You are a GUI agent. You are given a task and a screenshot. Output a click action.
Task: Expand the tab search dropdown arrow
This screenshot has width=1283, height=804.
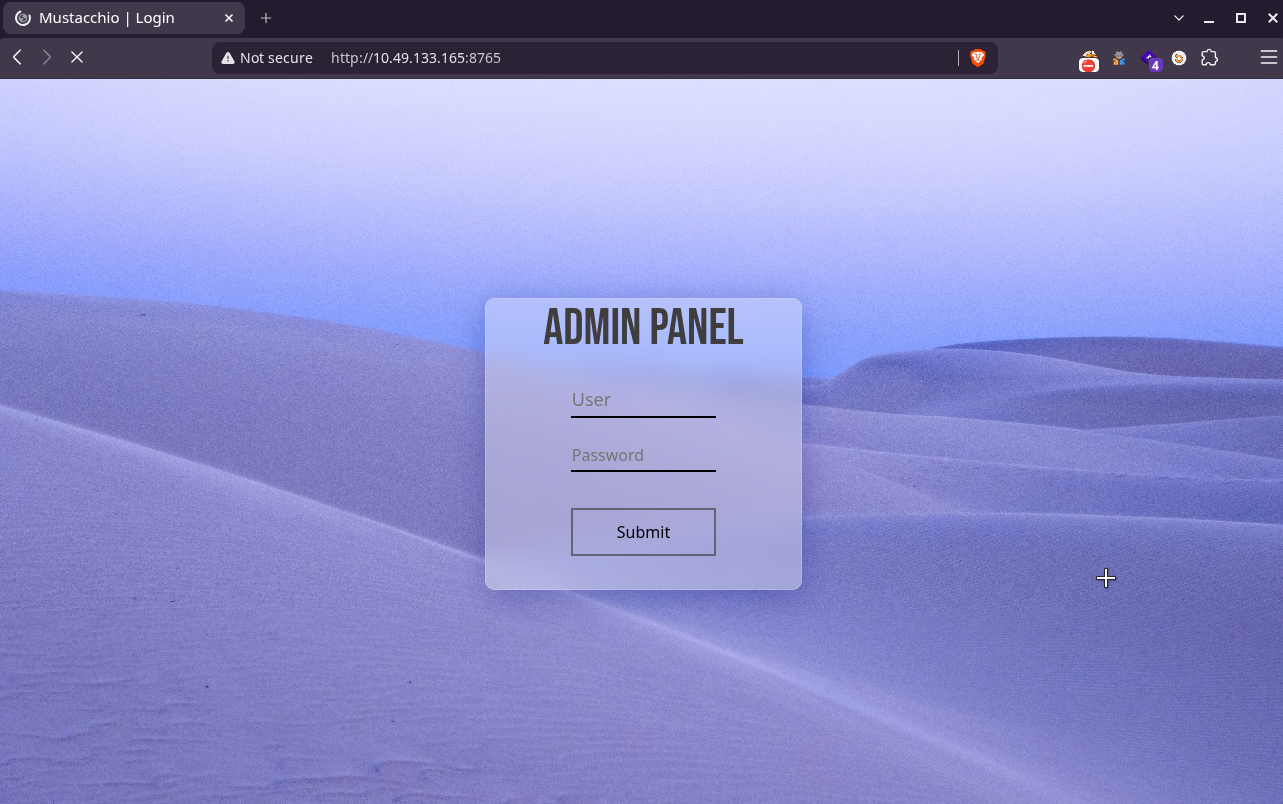1179,18
